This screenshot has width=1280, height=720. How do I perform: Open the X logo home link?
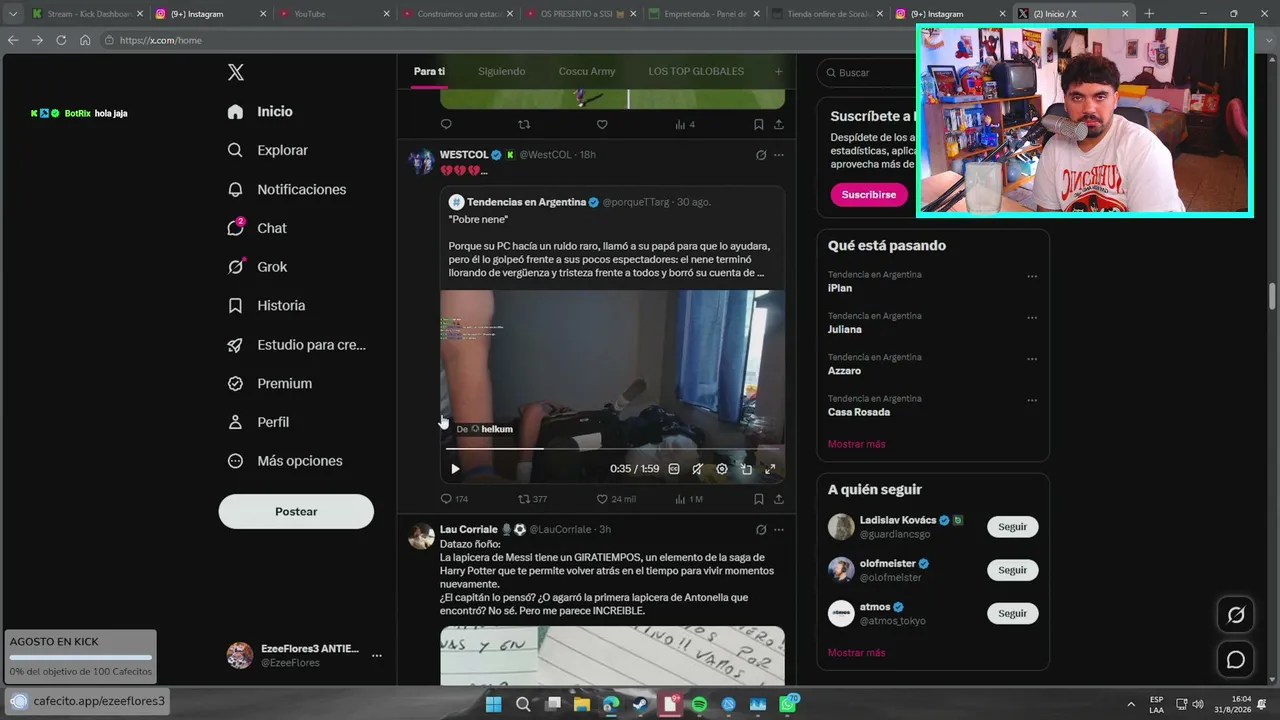point(236,72)
